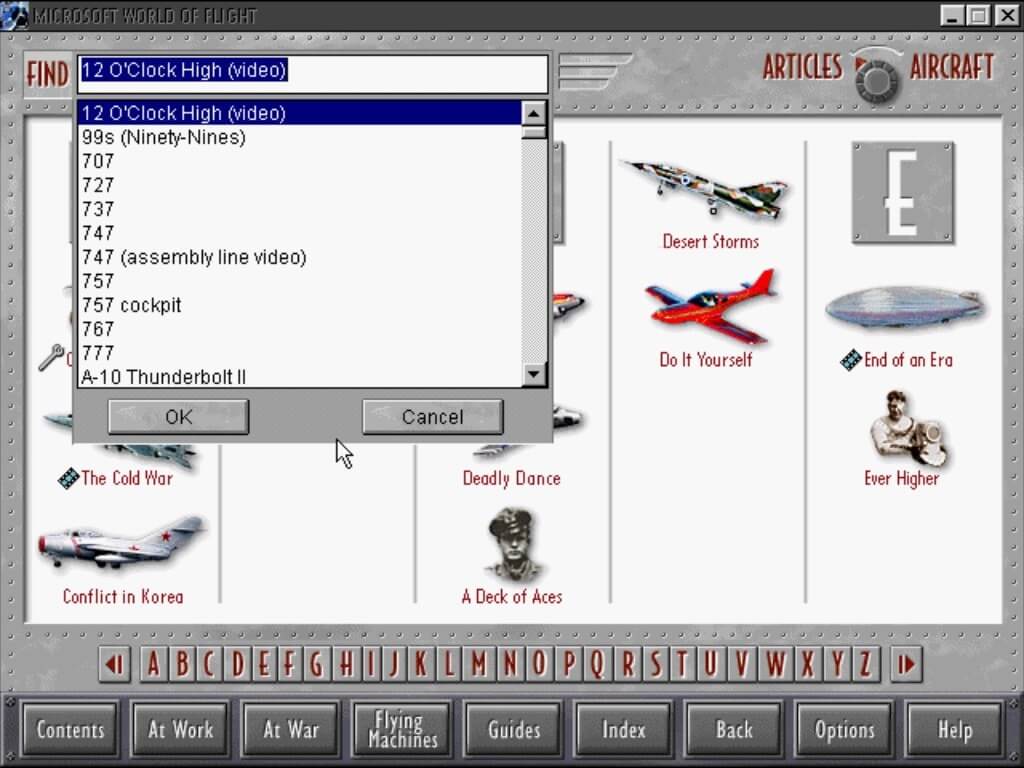Cancel the Find dialog
The image size is (1024, 768).
tap(432, 417)
